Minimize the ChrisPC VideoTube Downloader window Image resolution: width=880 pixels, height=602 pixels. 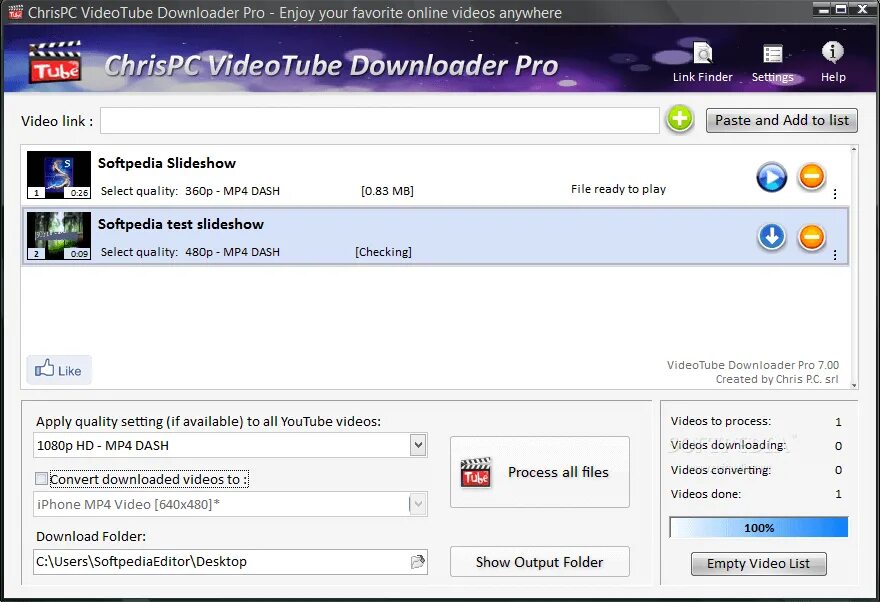(823, 8)
